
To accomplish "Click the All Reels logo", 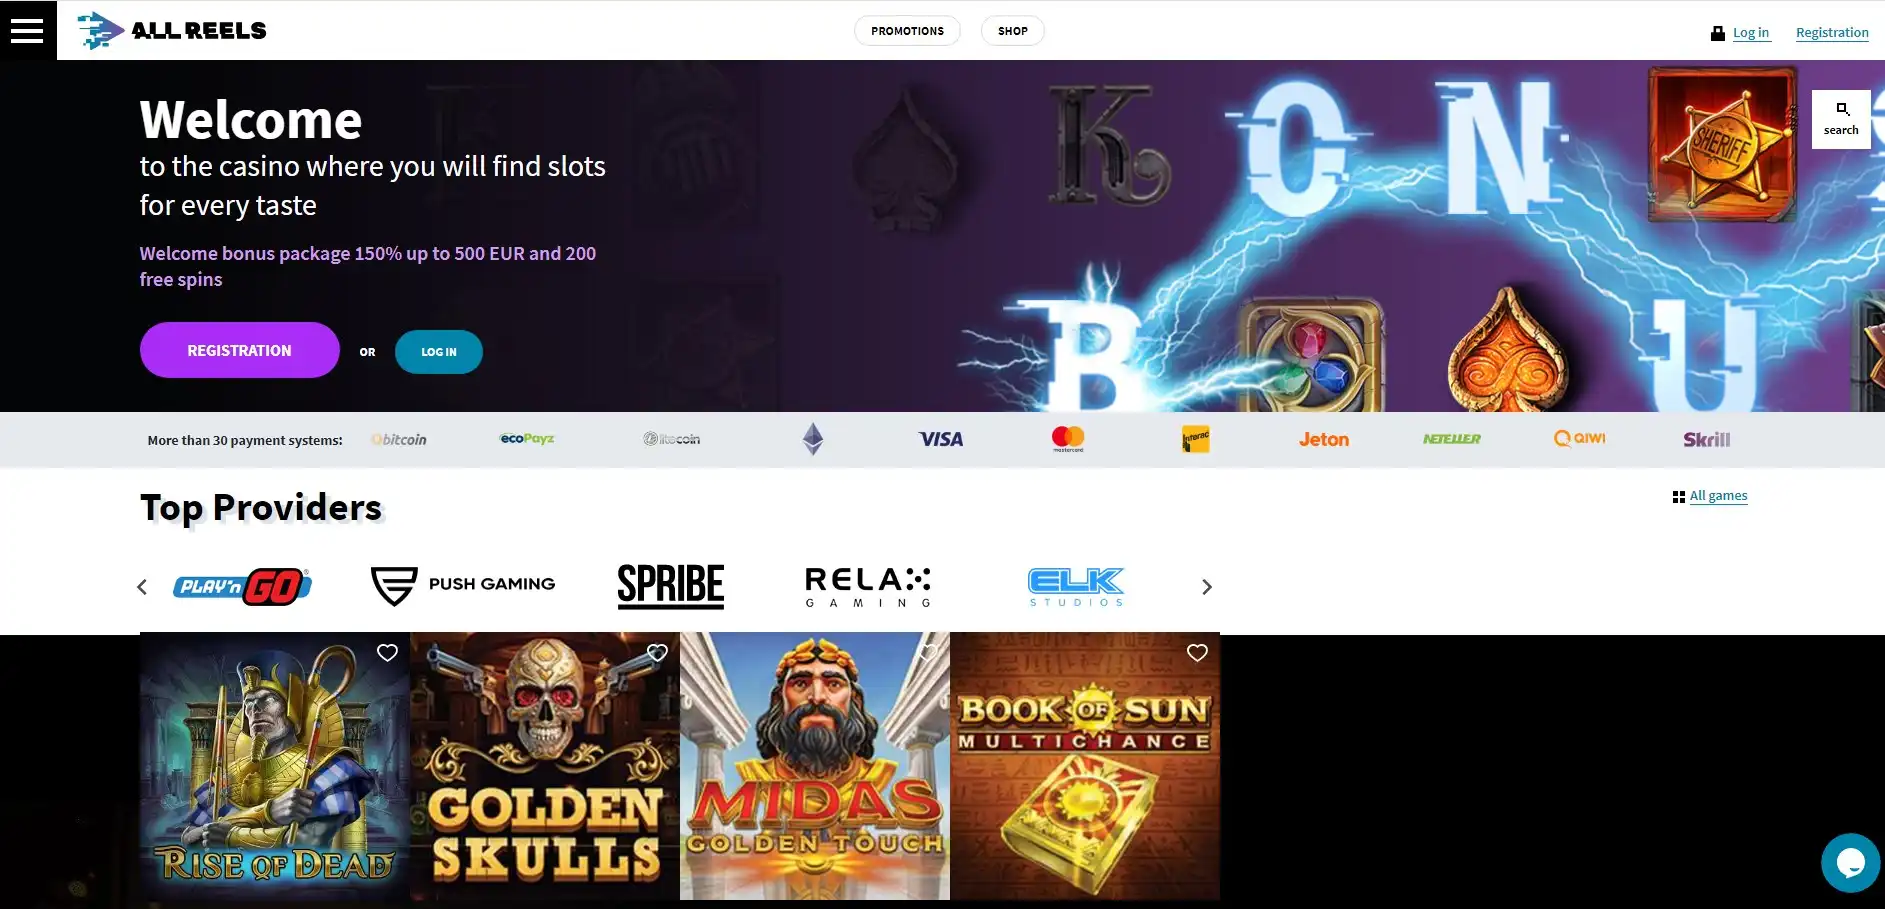I will [x=172, y=30].
